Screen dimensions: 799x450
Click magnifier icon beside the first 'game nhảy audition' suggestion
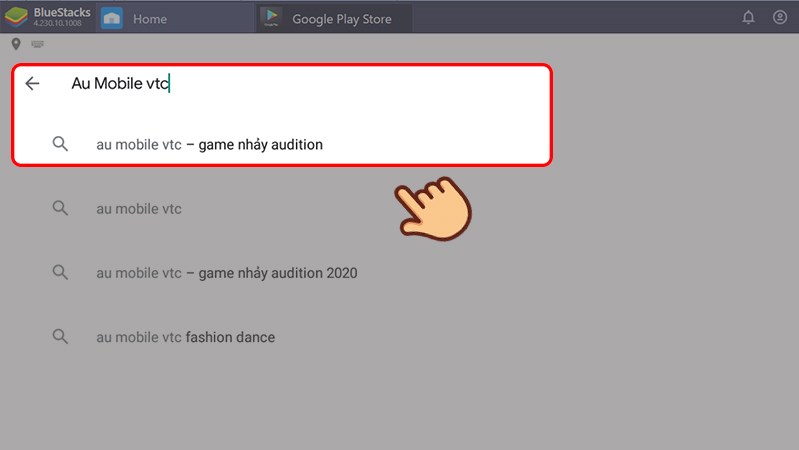[60, 144]
